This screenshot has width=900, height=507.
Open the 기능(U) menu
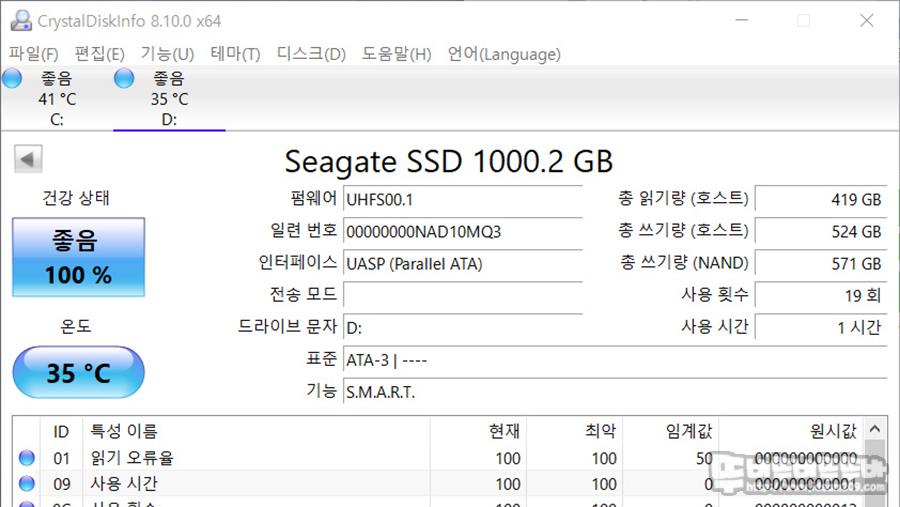pyautogui.click(x=167, y=54)
